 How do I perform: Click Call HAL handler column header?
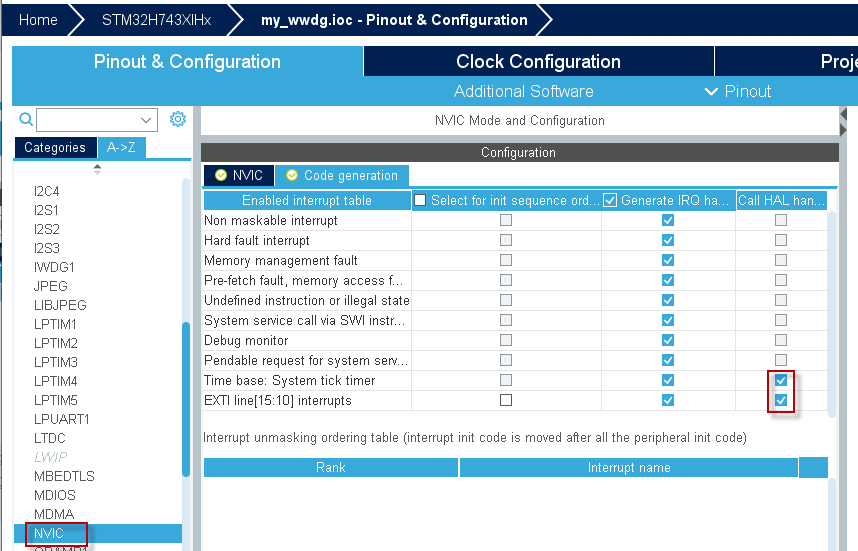781,200
